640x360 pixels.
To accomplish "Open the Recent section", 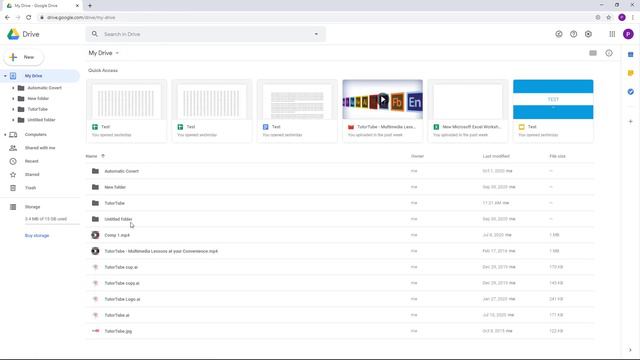I will (31, 161).
